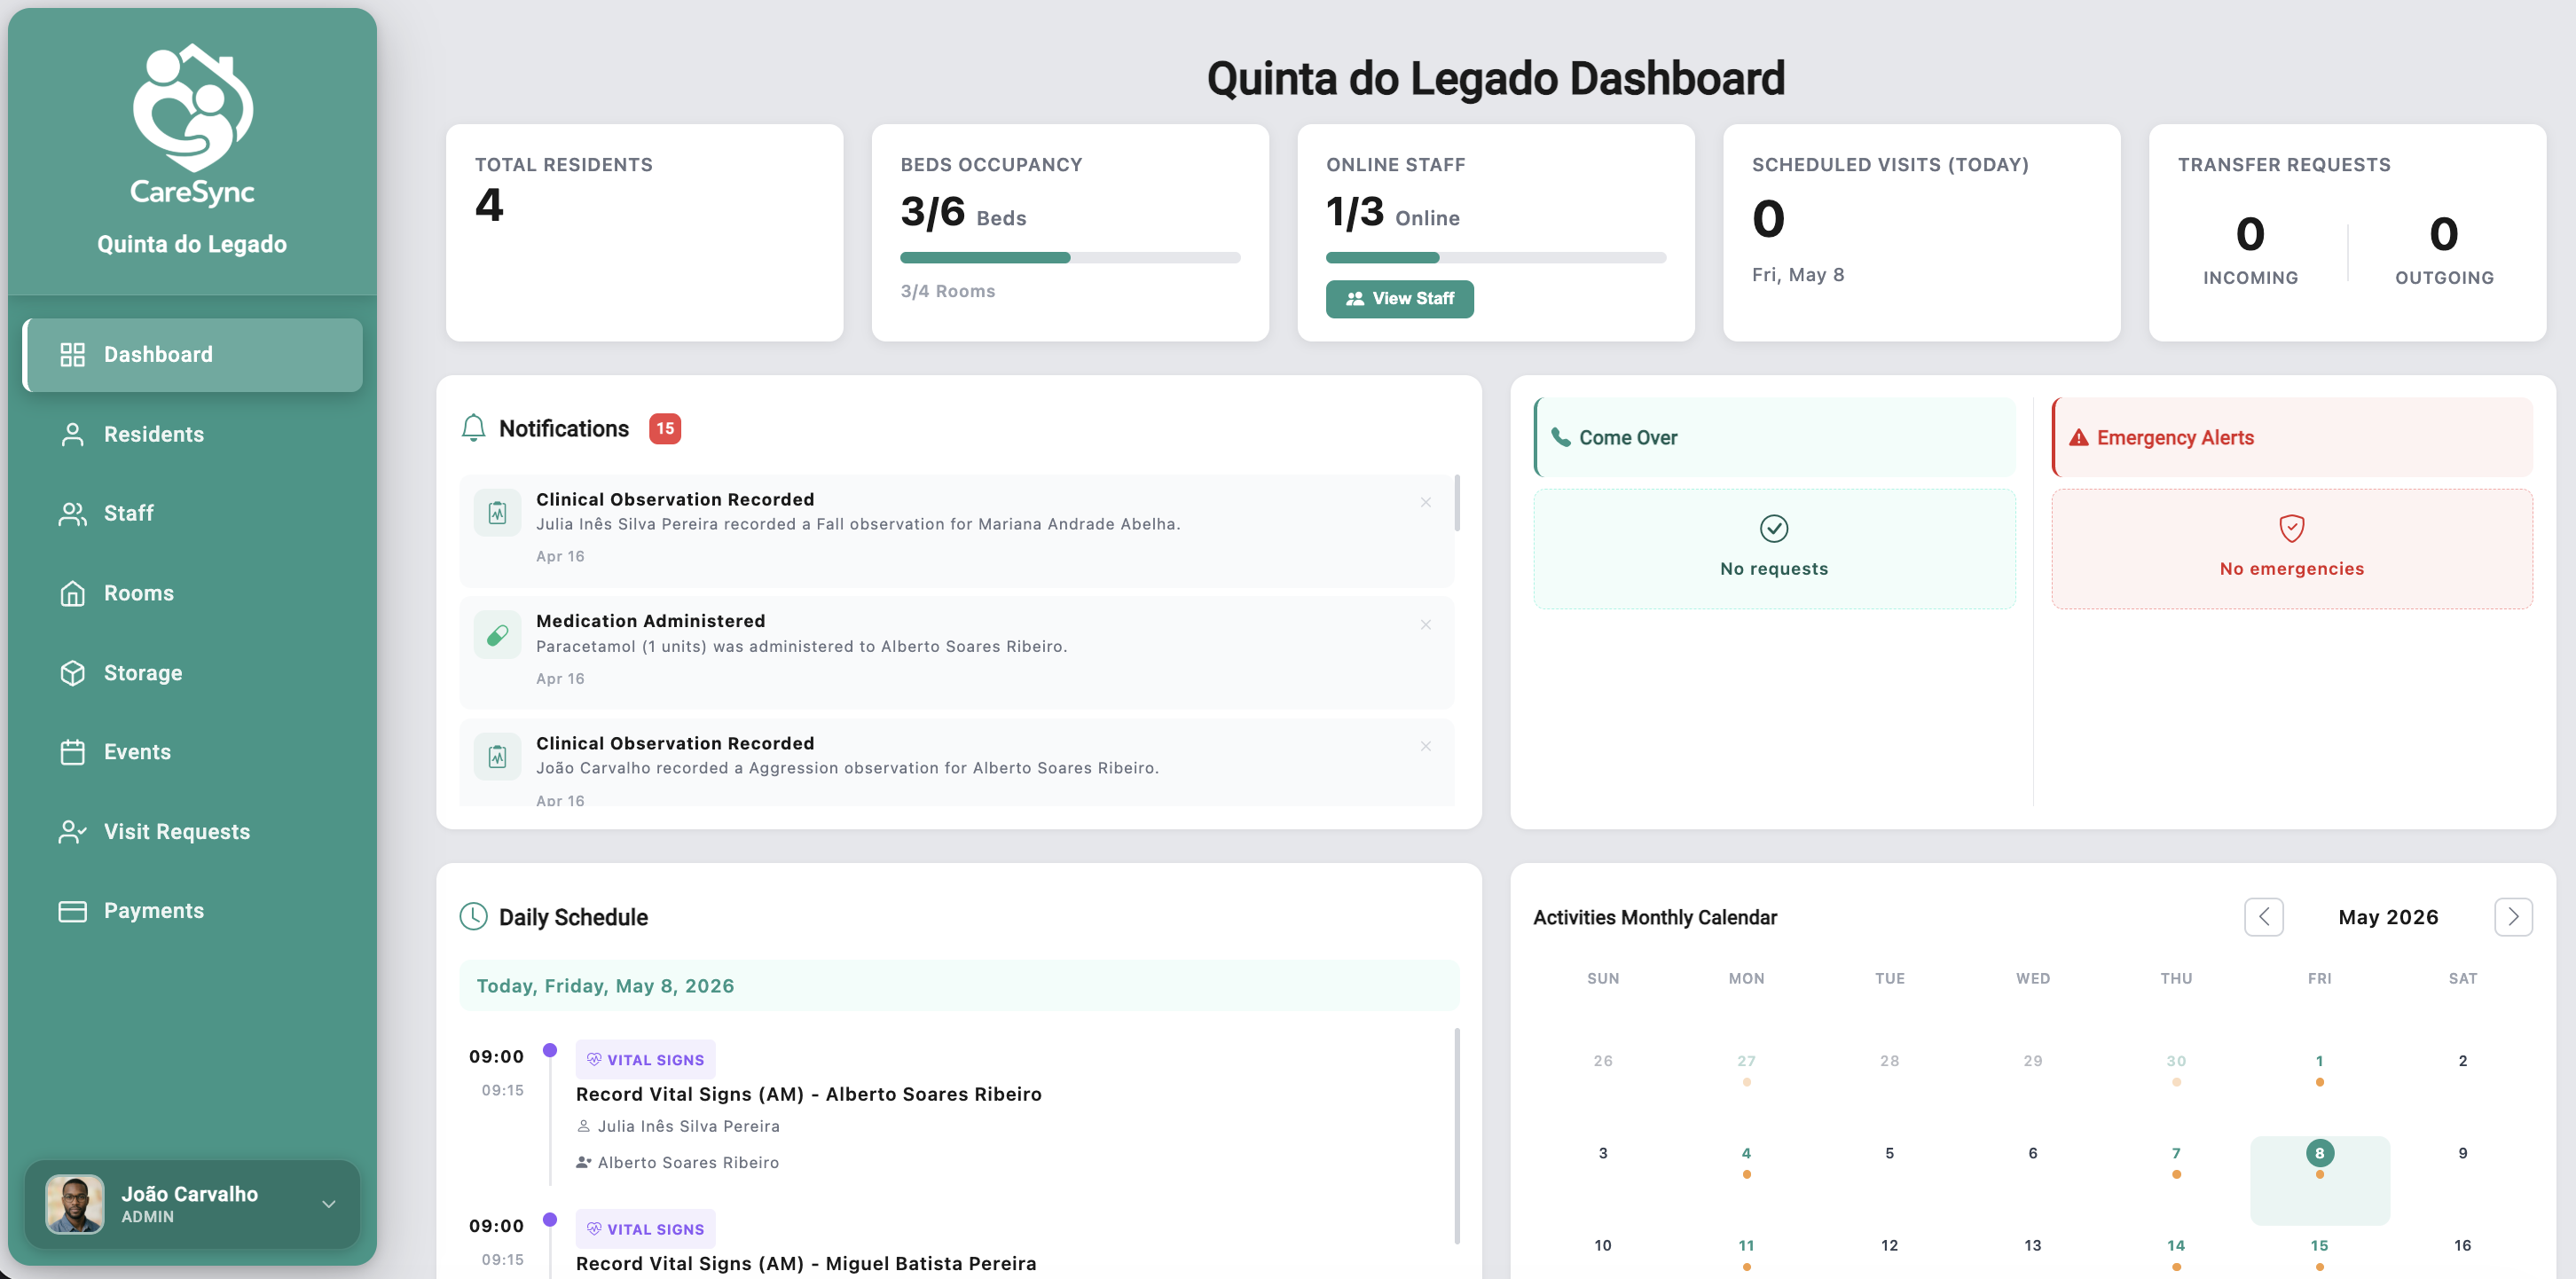Click the Storage box icon
Viewport: 2576px width, 1279px height.
(72, 673)
